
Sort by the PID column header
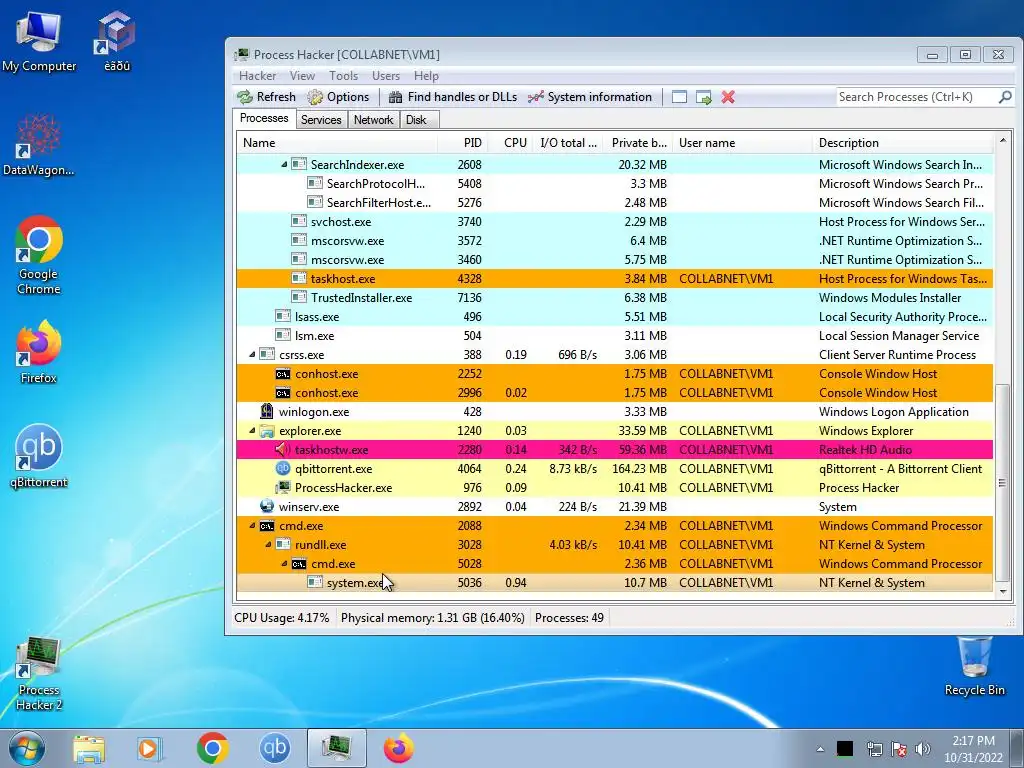pos(464,142)
